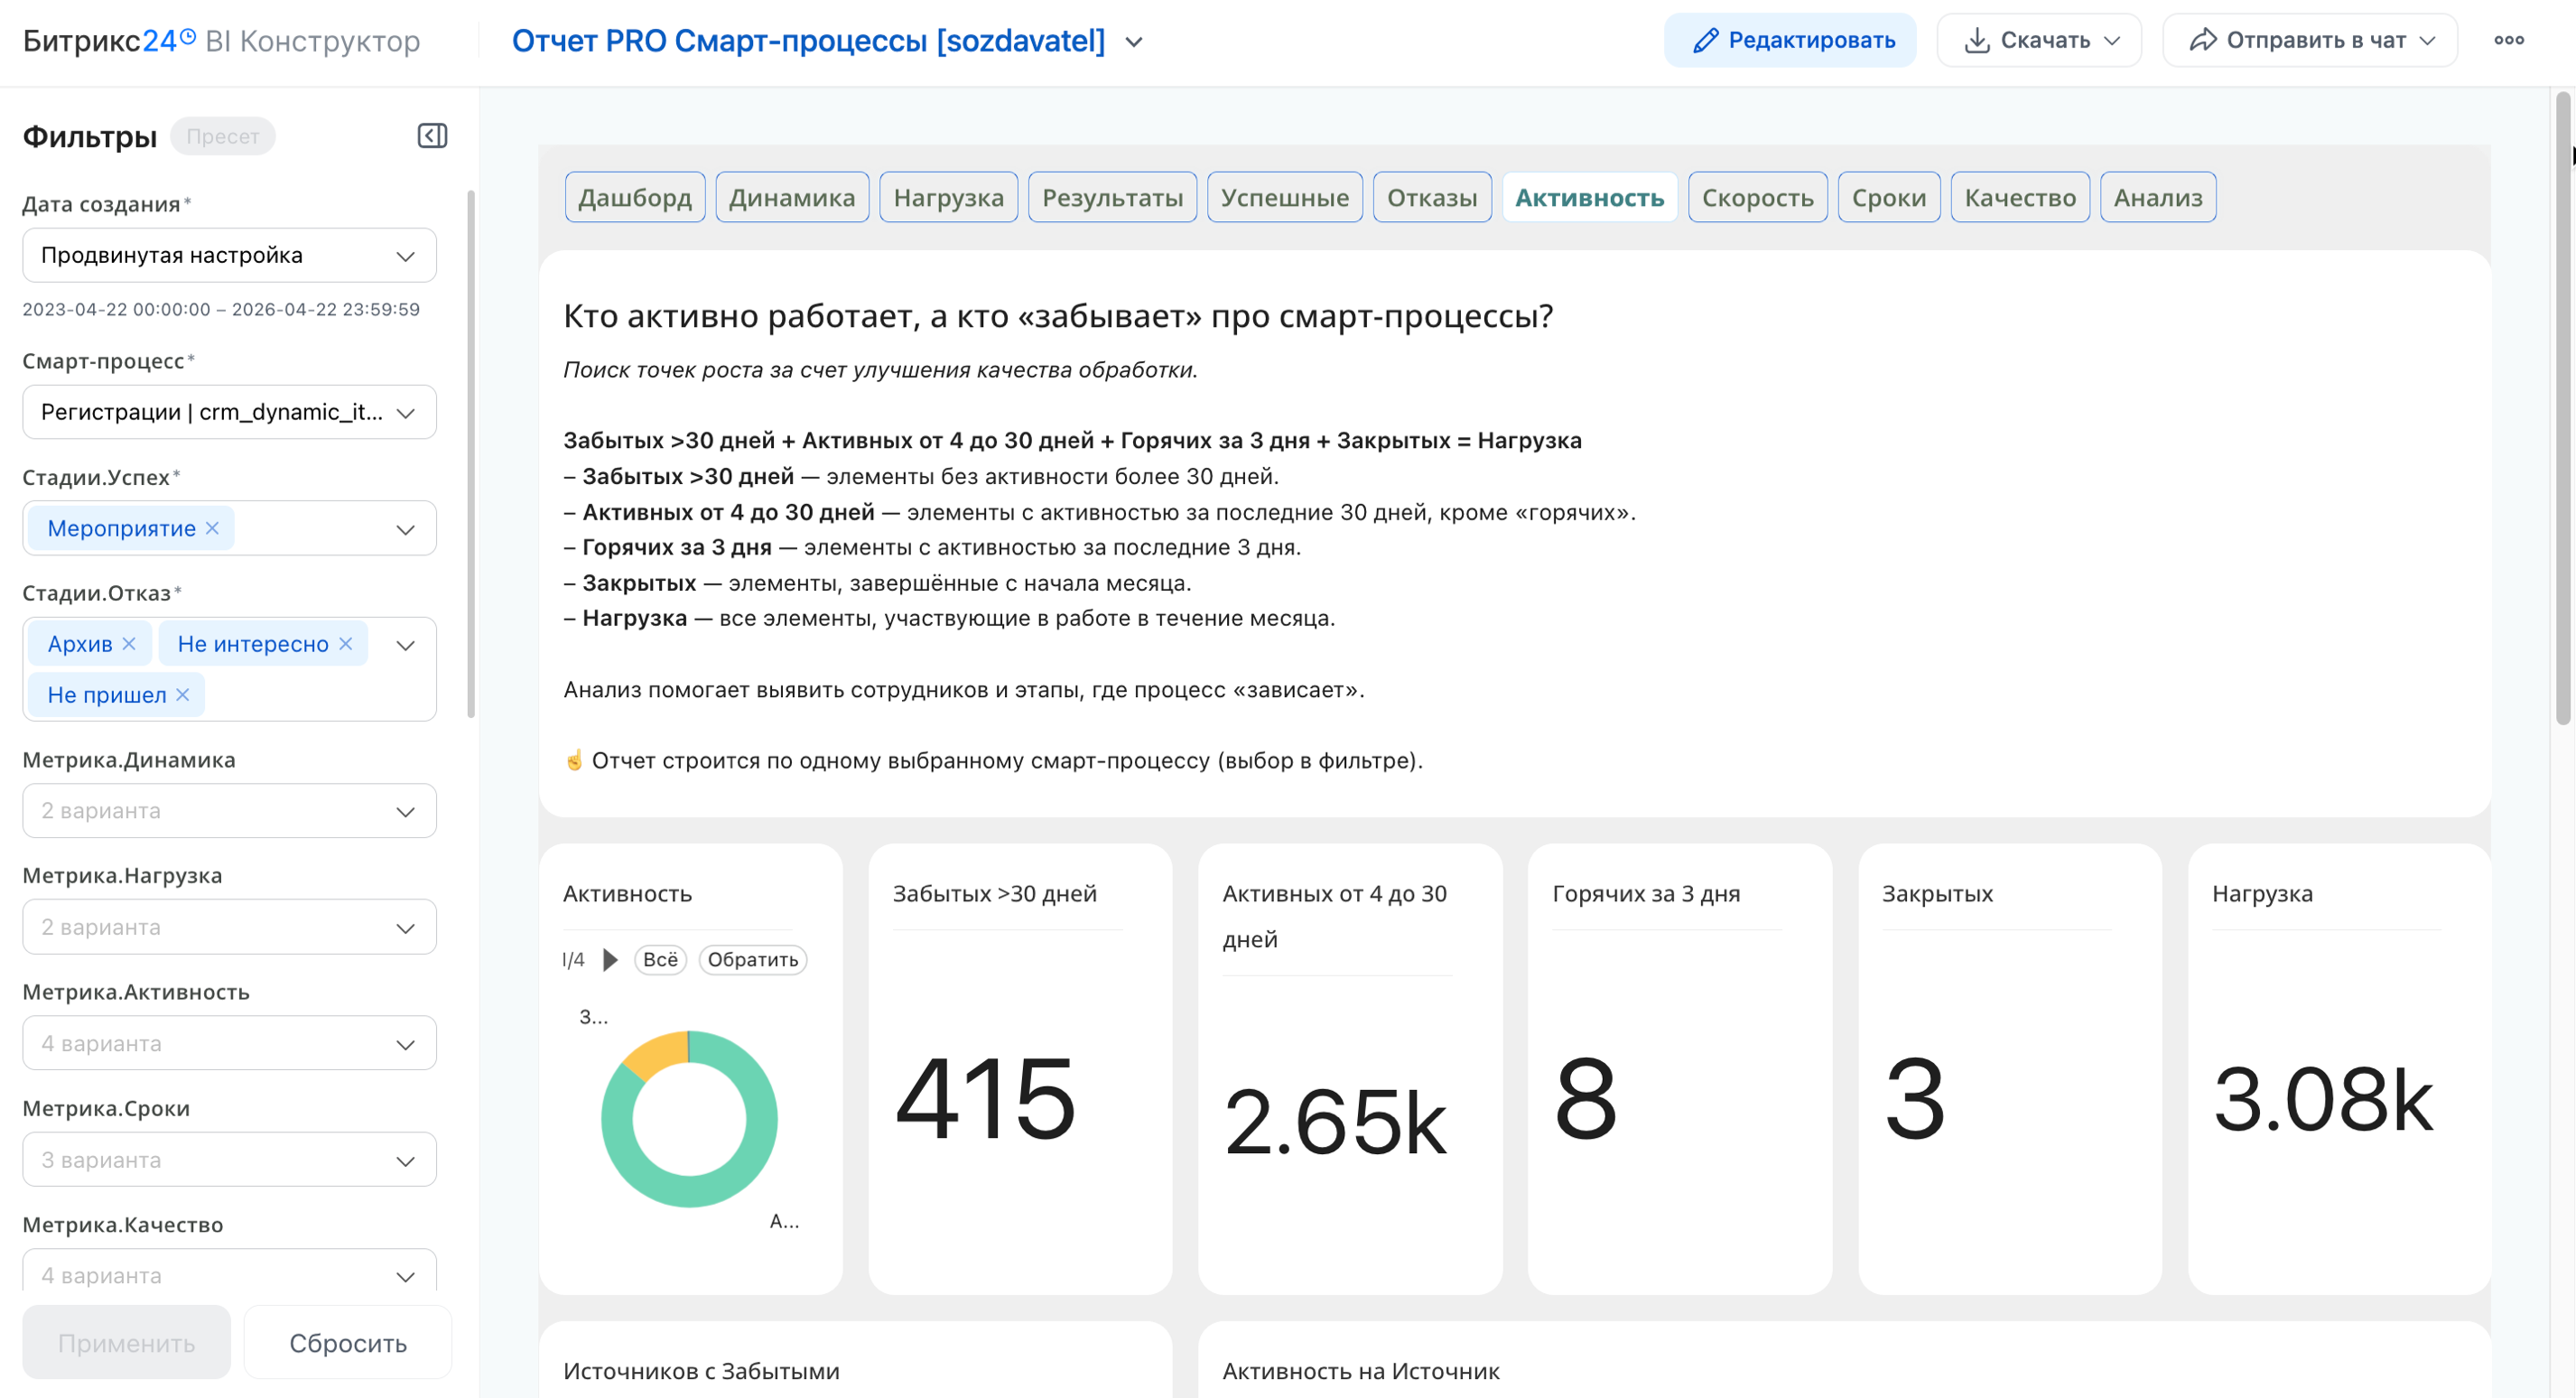Click the Сбросить filters button
This screenshot has width=2576, height=1398.
click(x=348, y=1343)
